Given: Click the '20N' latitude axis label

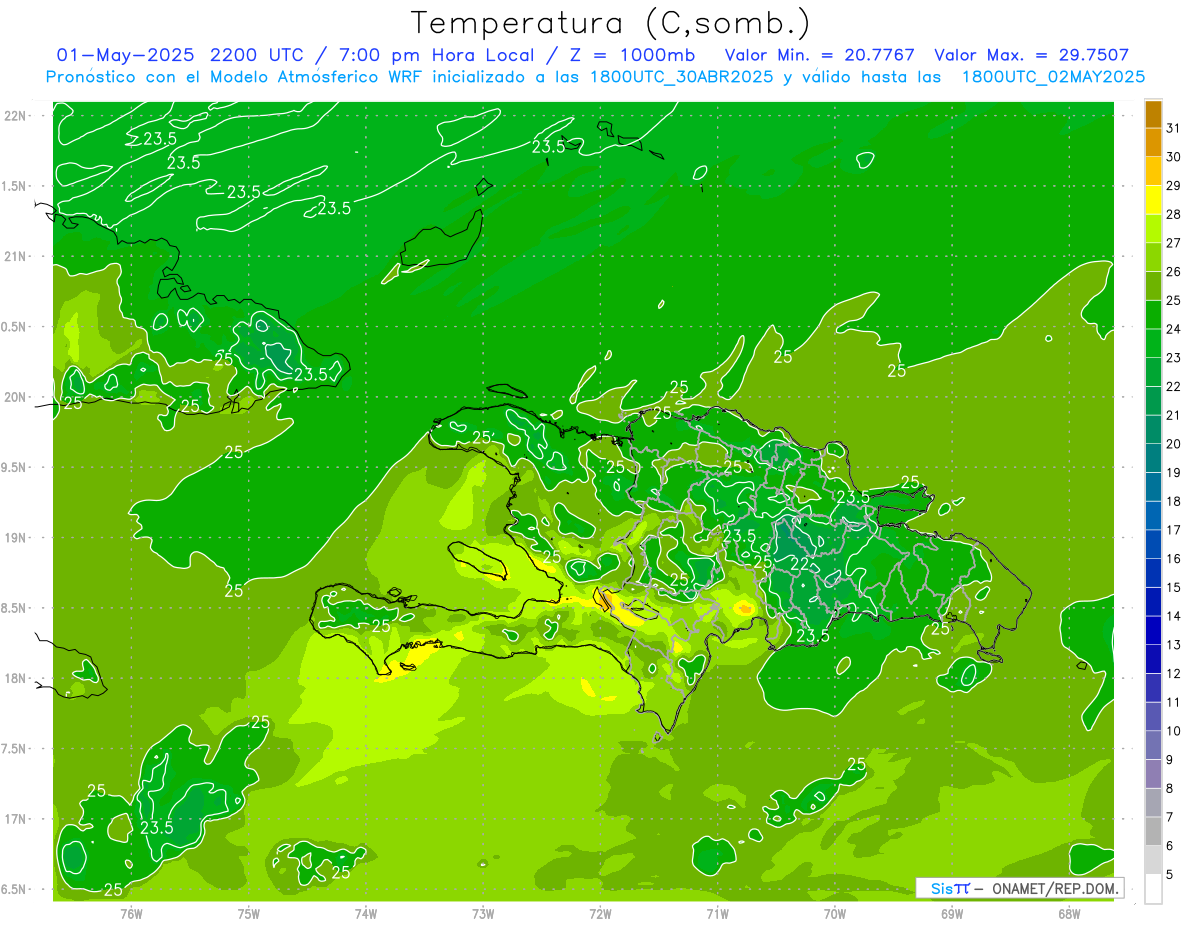Looking at the screenshot, I should [16, 397].
